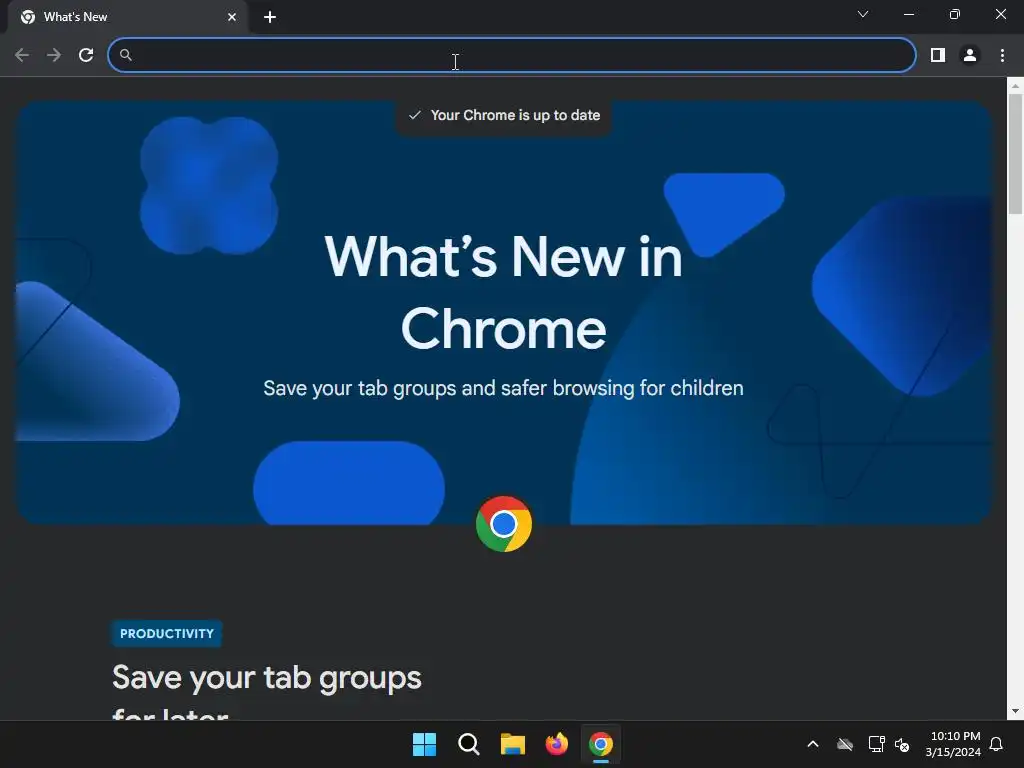Click the search icon in address bar
Image resolution: width=1024 pixels, height=768 pixels.
[125, 55]
